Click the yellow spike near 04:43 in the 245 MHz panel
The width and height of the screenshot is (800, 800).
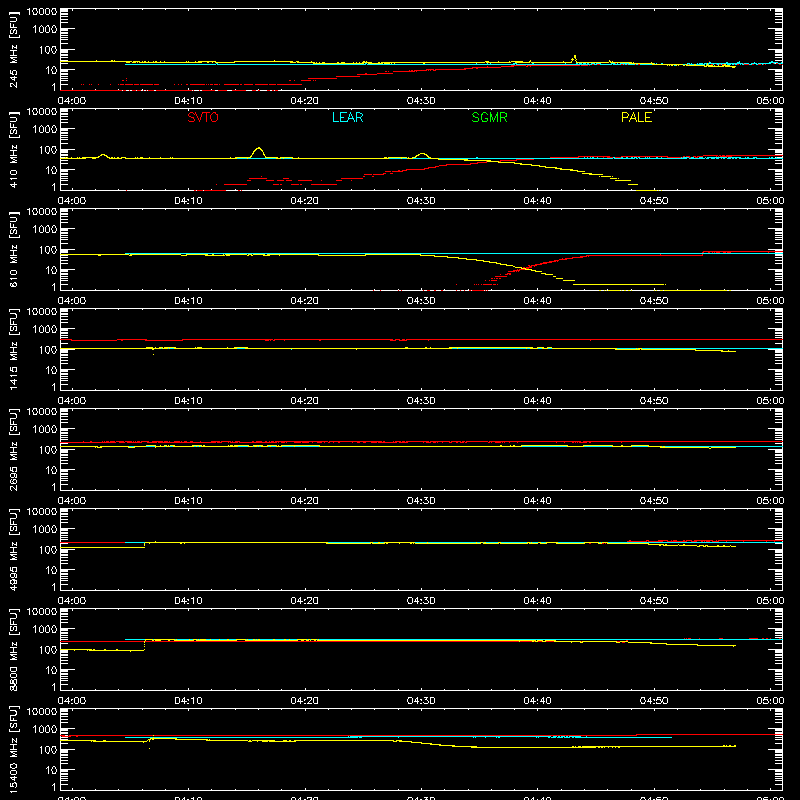(x=575, y=58)
